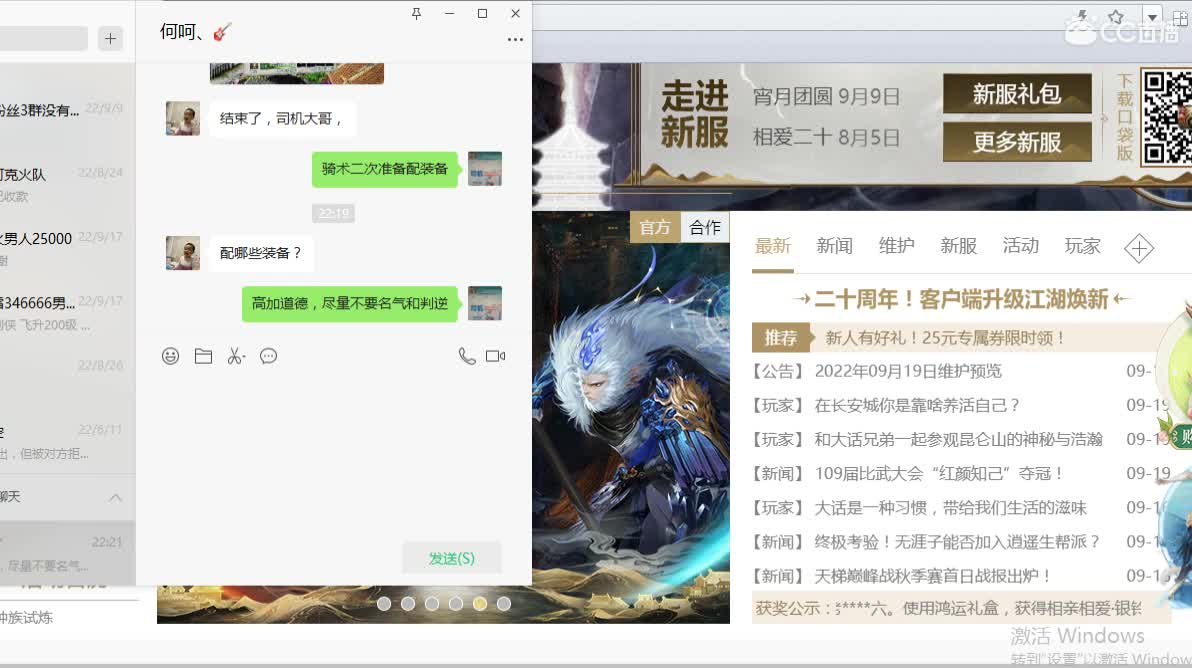The width and height of the screenshot is (1192, 668).
Task: Switch to the 官方 tab
Action: coord(655,227)
